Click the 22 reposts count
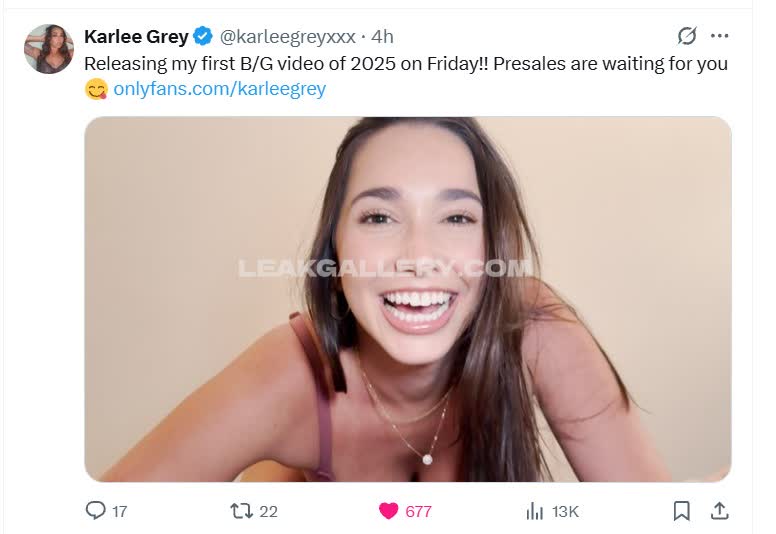This screenshot has height=534, width=776. (x=268, y=511)
